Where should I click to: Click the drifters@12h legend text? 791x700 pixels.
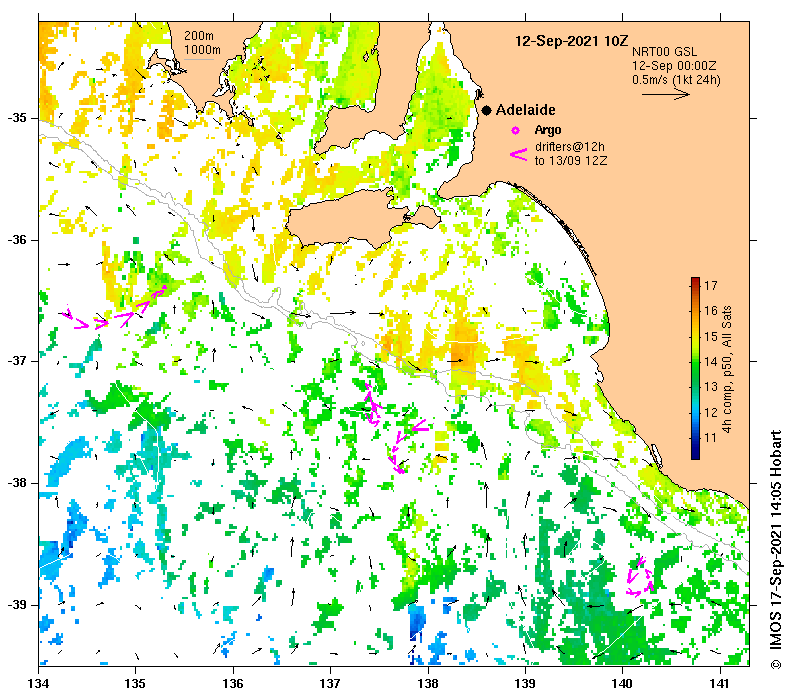coord(570,147)
